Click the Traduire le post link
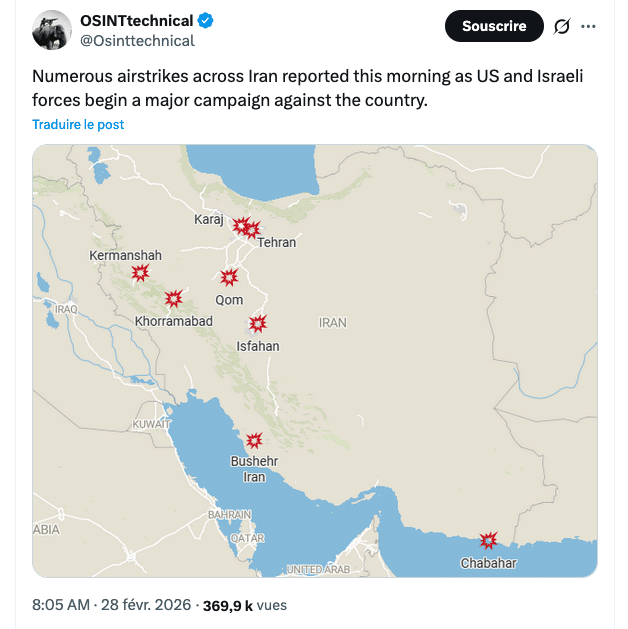 [x=78, y=125]
